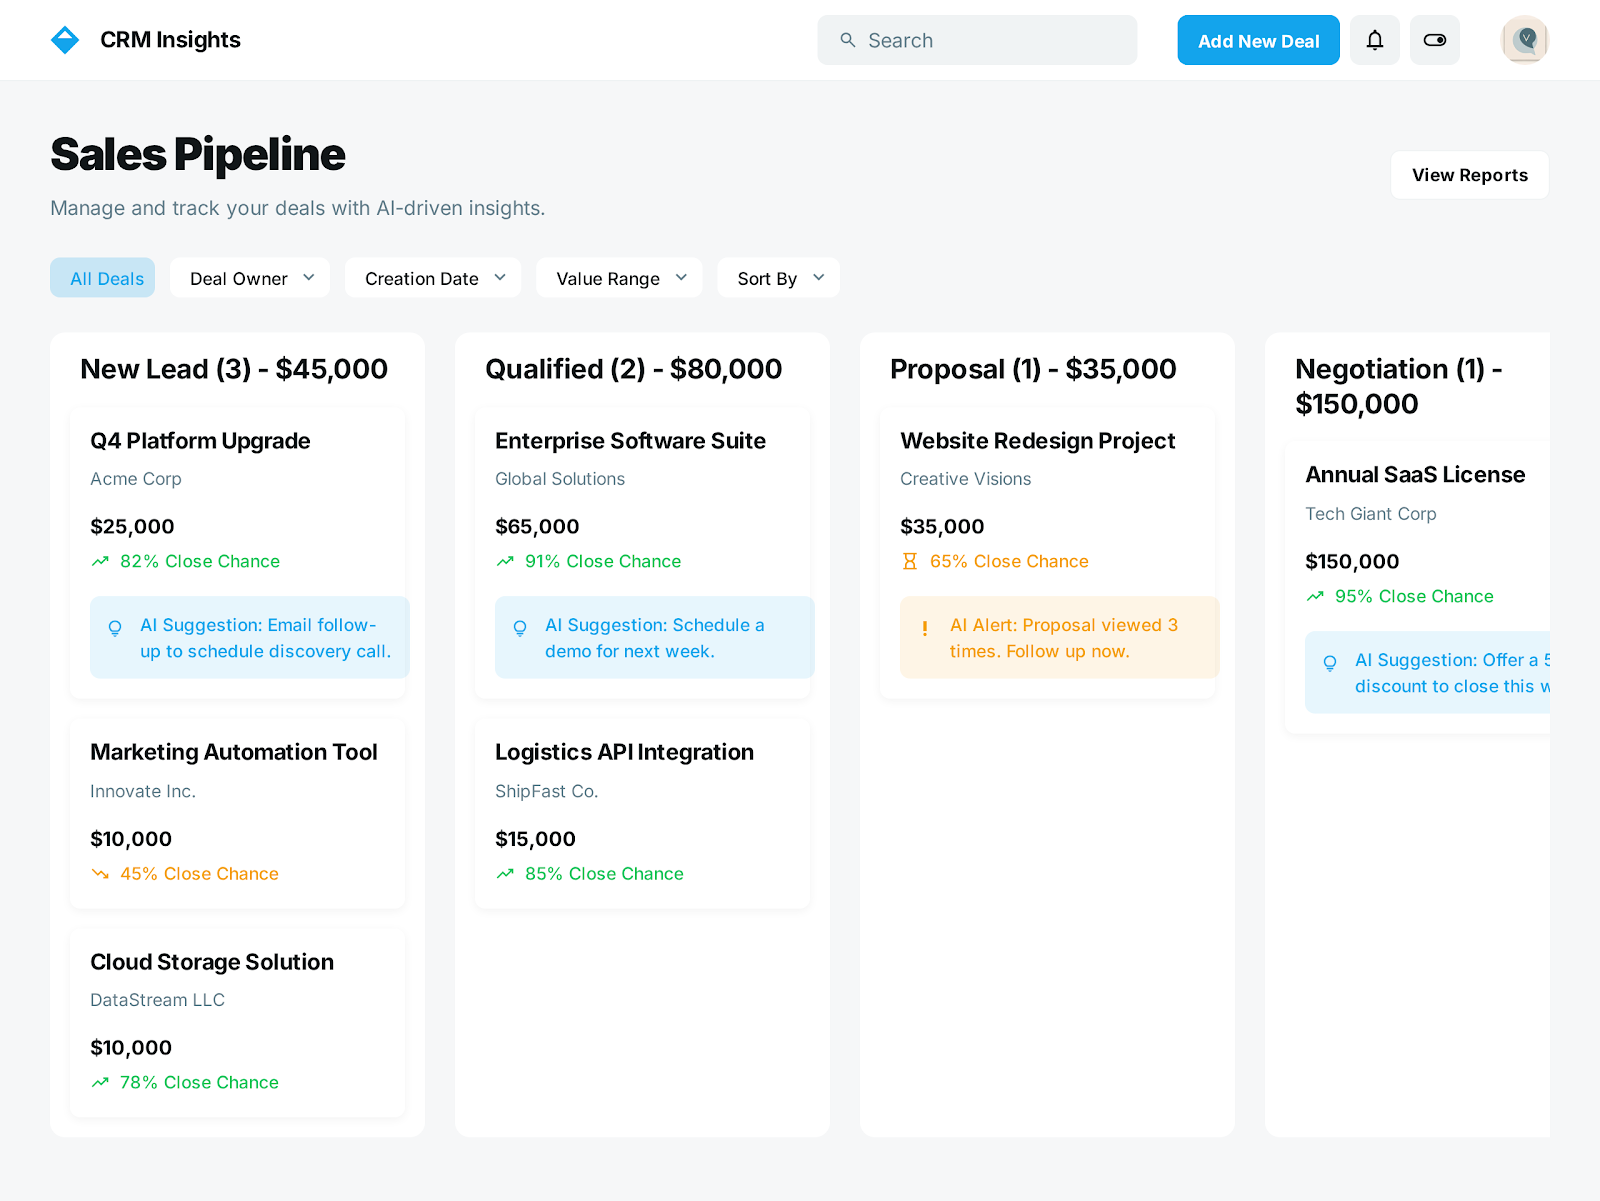Click the CRM Insights diamond logo
Screen dimensions: 1600x1201
pos(64,39)
